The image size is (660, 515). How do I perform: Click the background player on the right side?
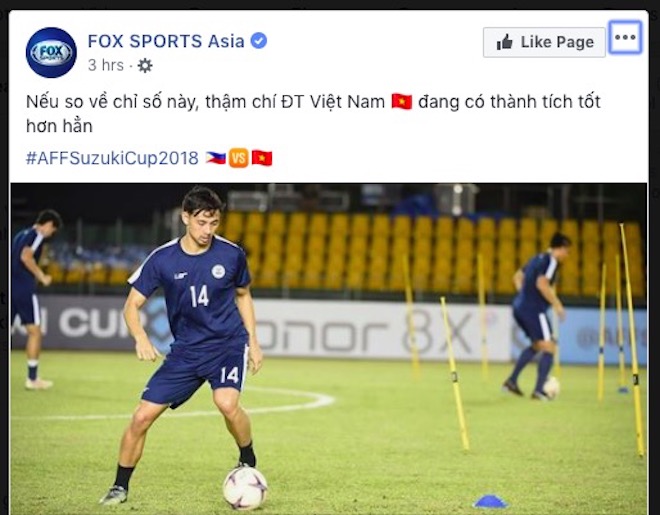535,316
